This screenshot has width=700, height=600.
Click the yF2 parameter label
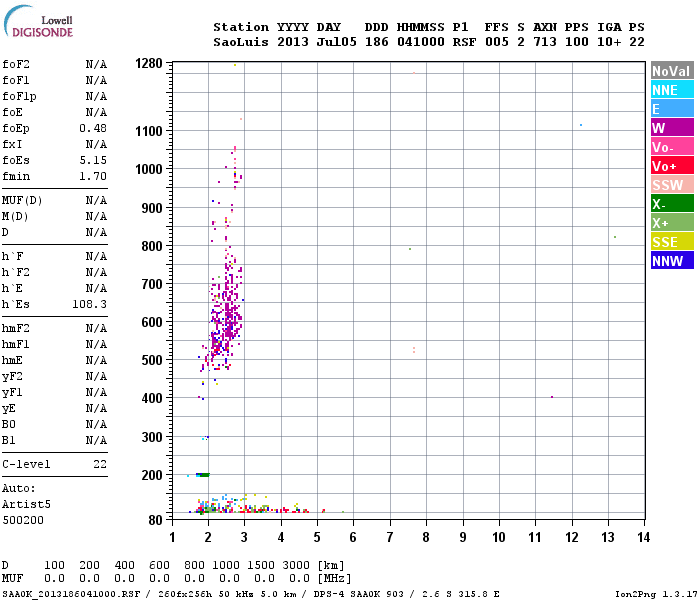pyautogui.click(x=12, y=377)
